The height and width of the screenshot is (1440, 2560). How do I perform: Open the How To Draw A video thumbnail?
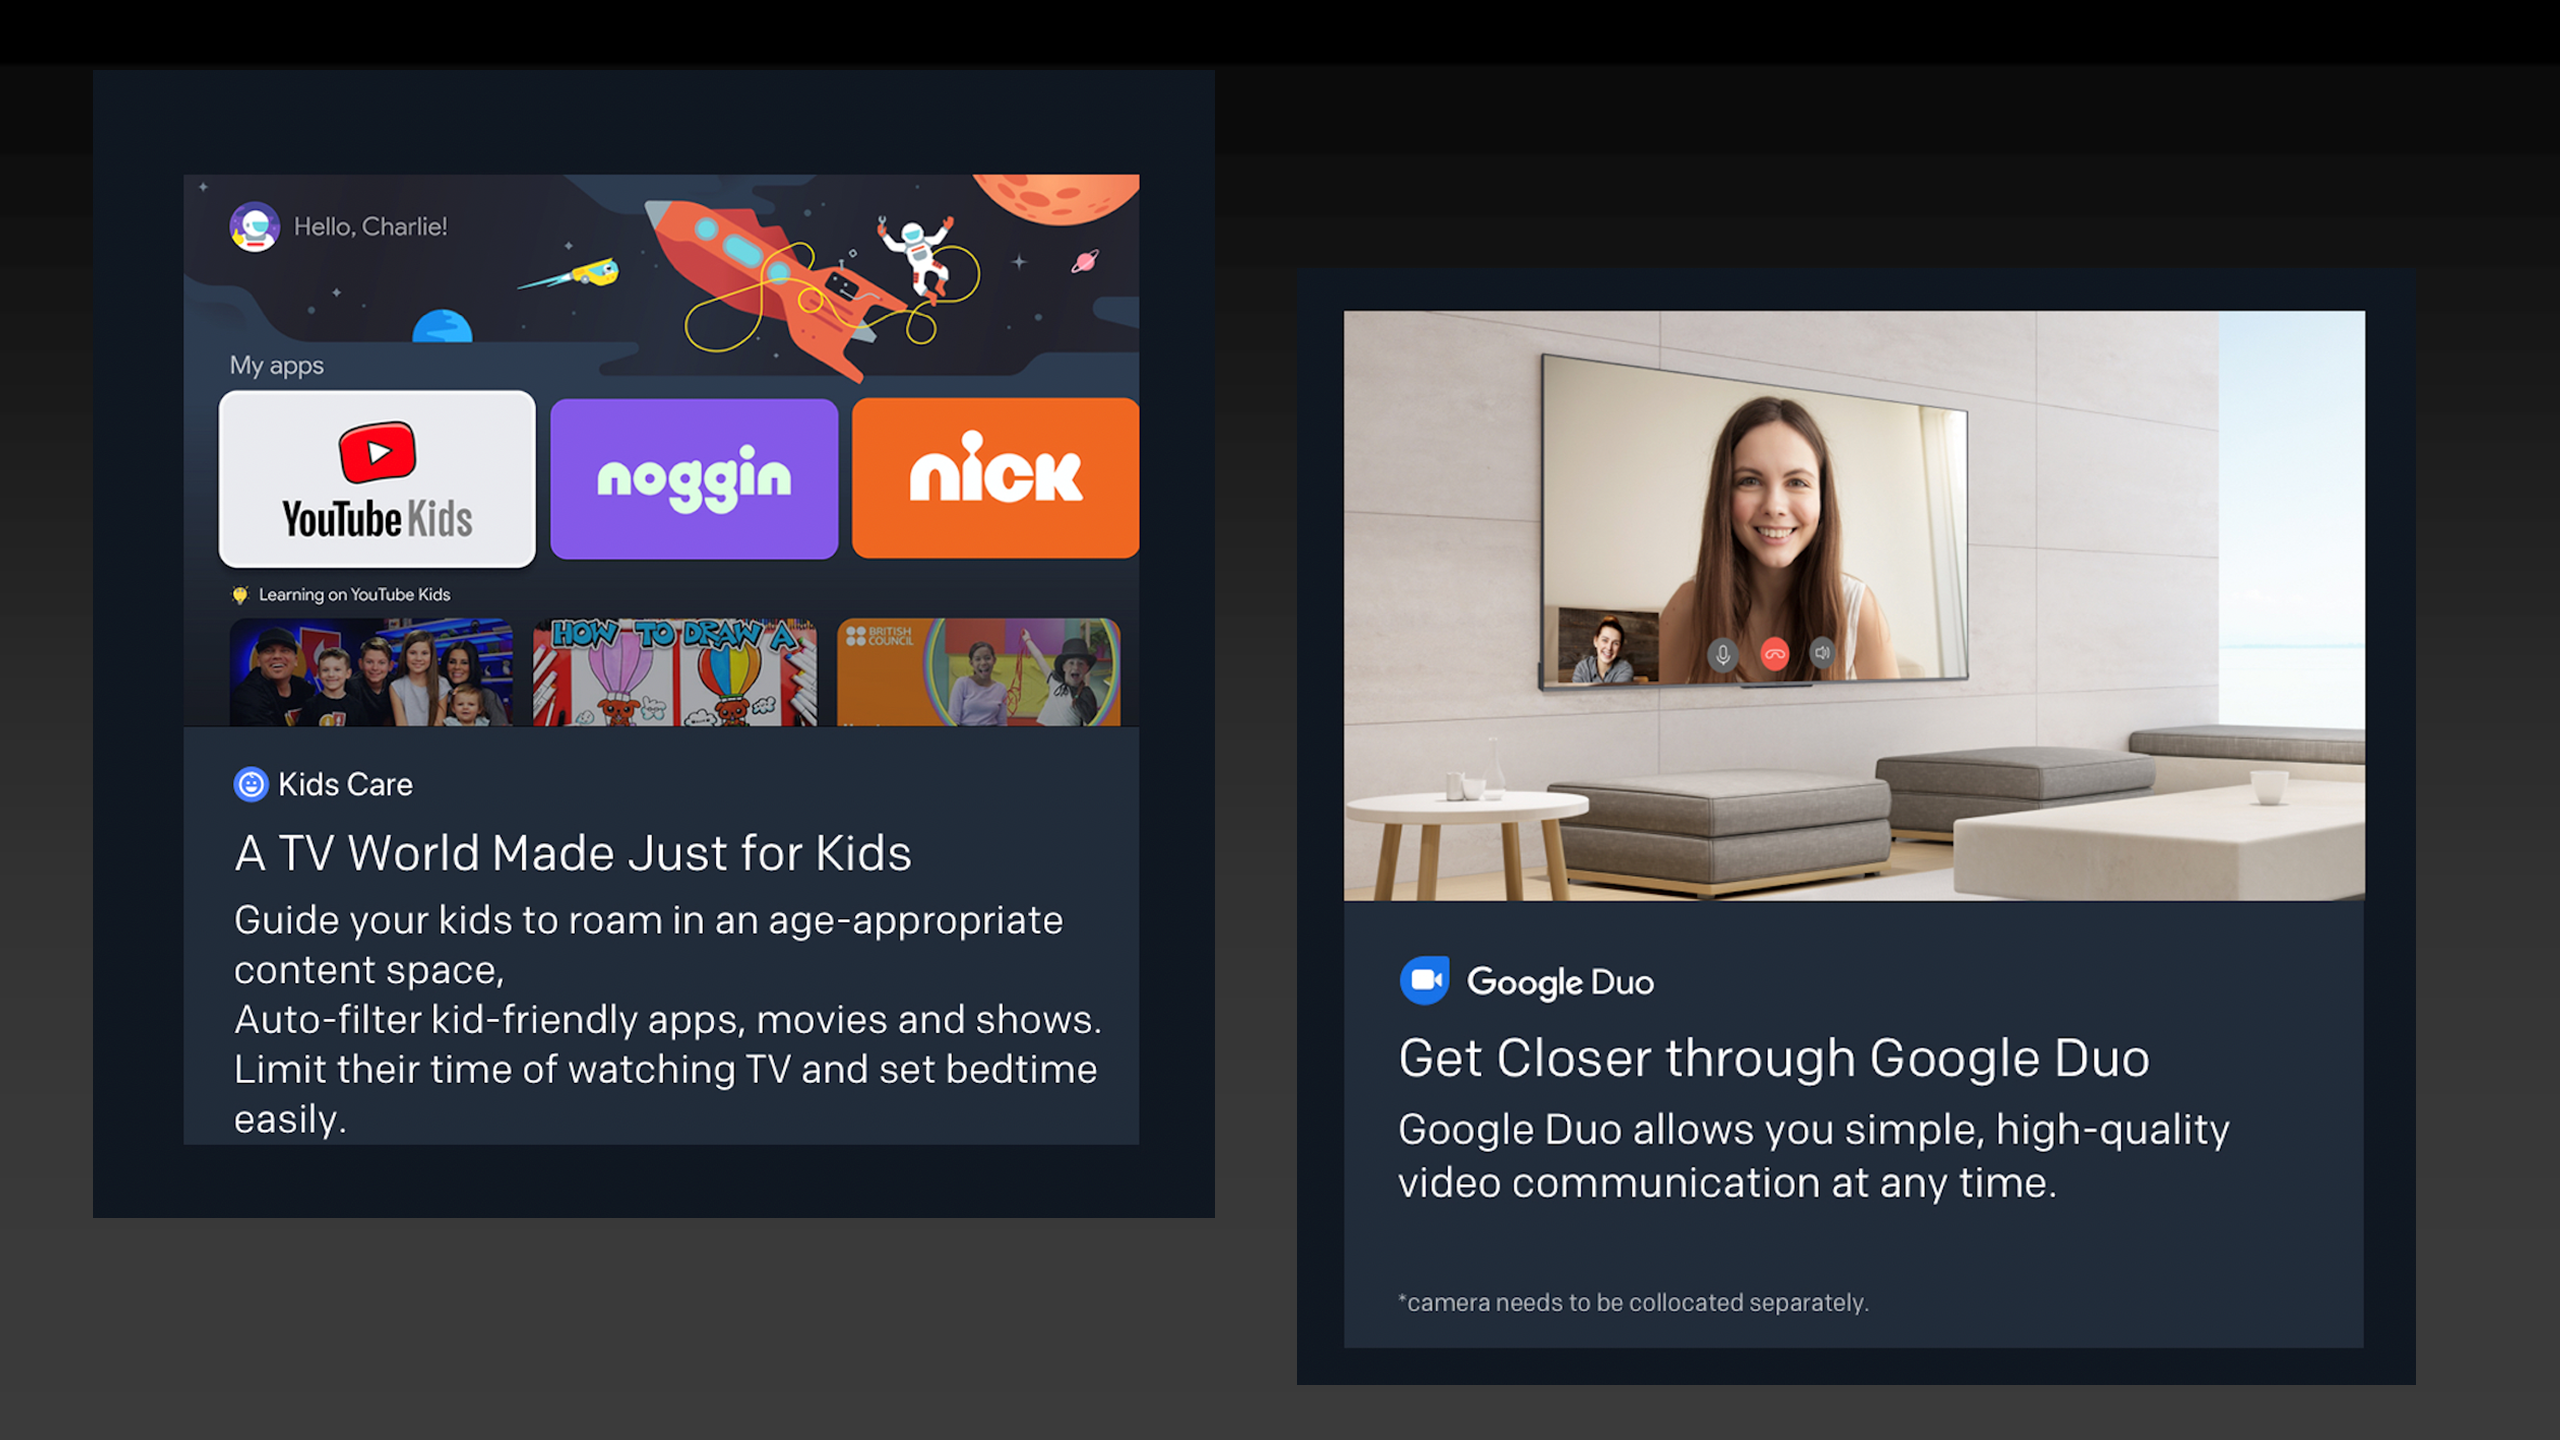point(675,672)
